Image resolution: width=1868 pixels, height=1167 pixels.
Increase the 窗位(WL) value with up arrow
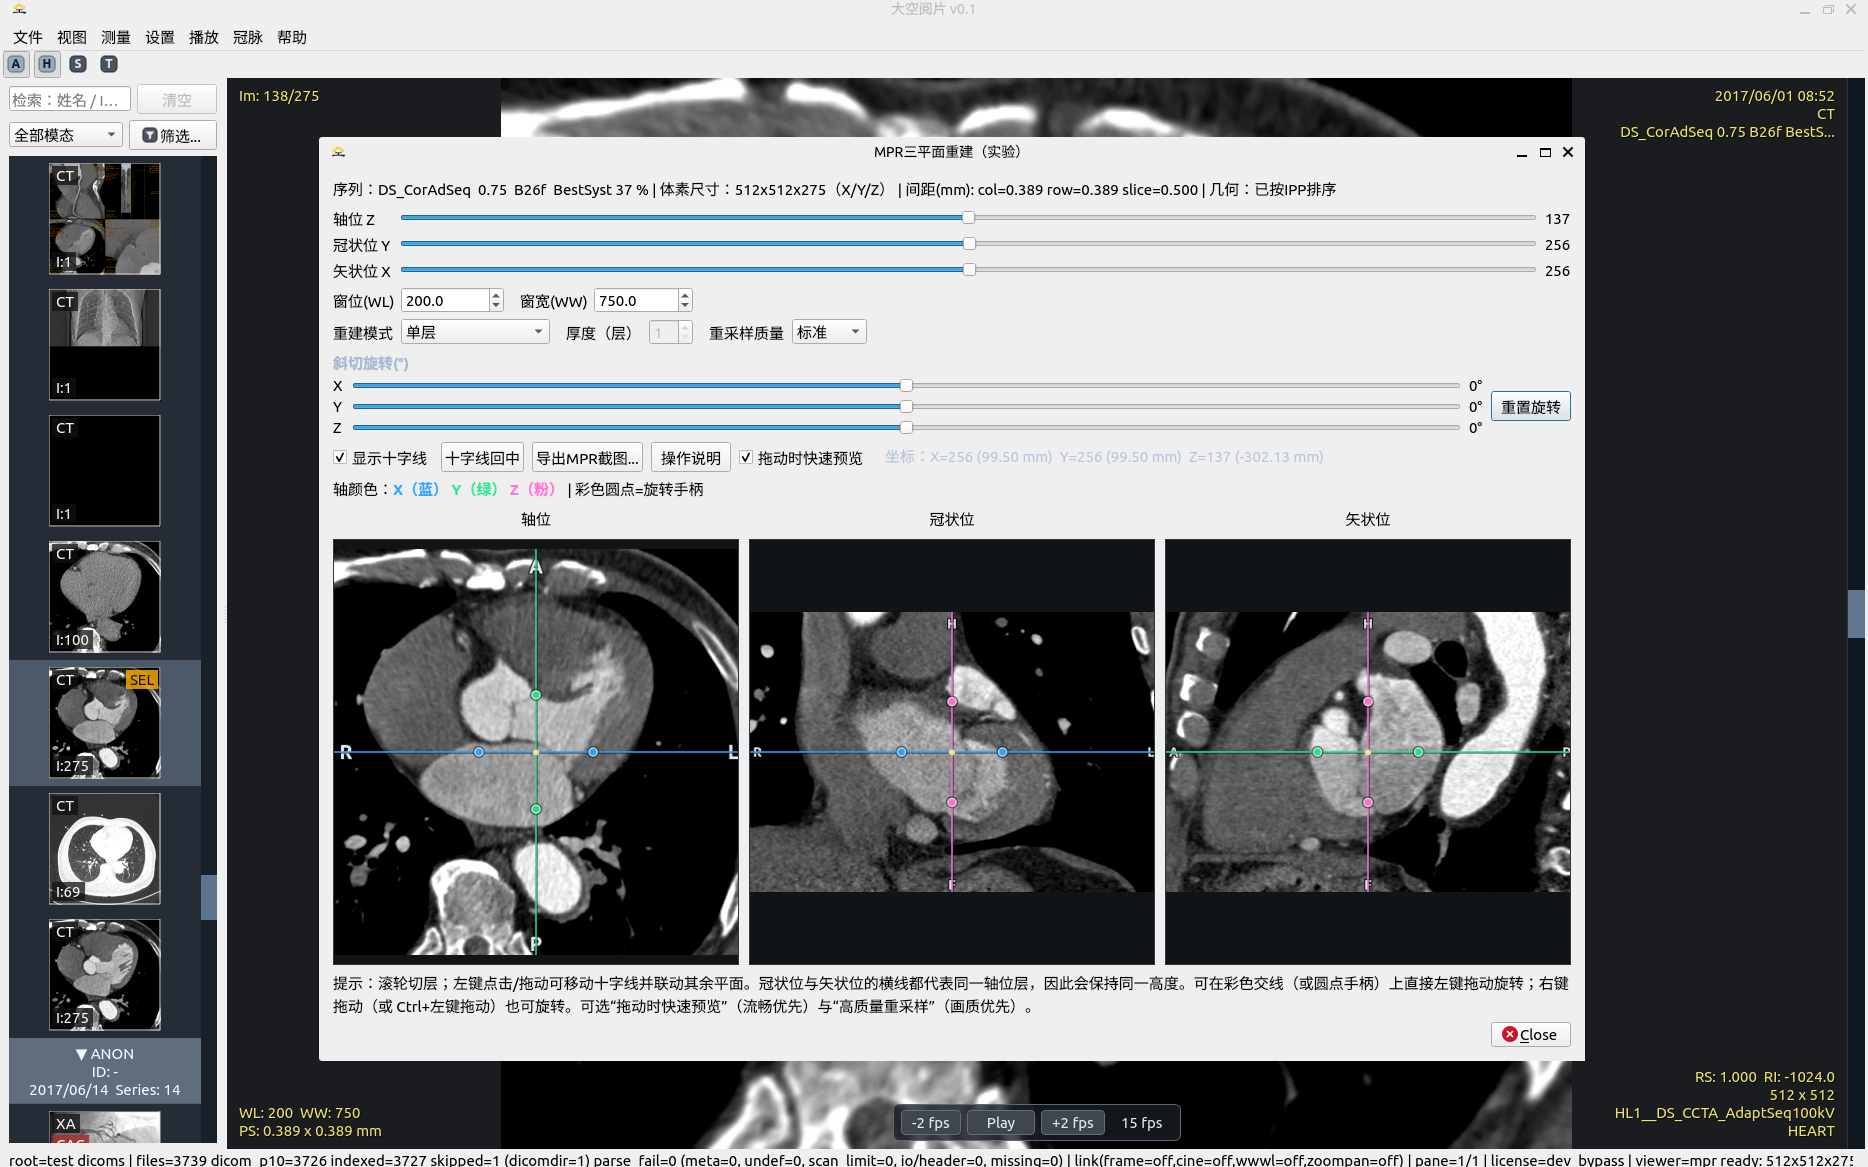(496, 295)
